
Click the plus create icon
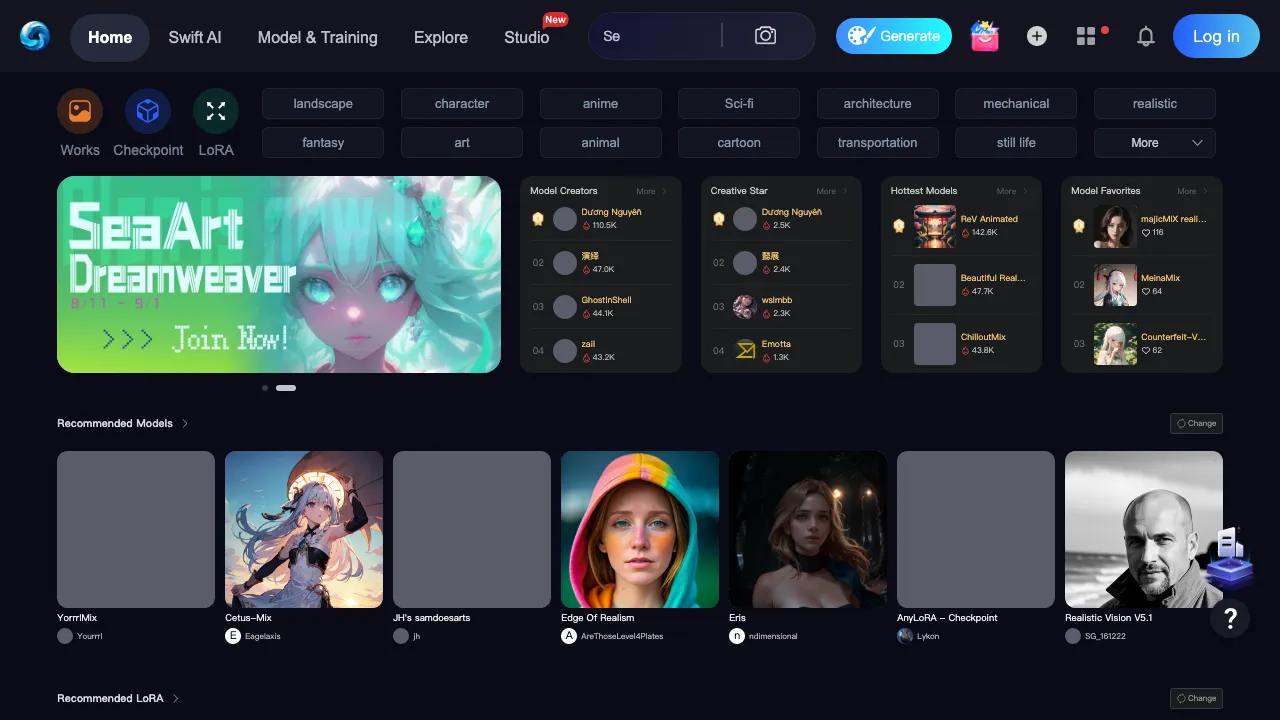(1037, 36)
